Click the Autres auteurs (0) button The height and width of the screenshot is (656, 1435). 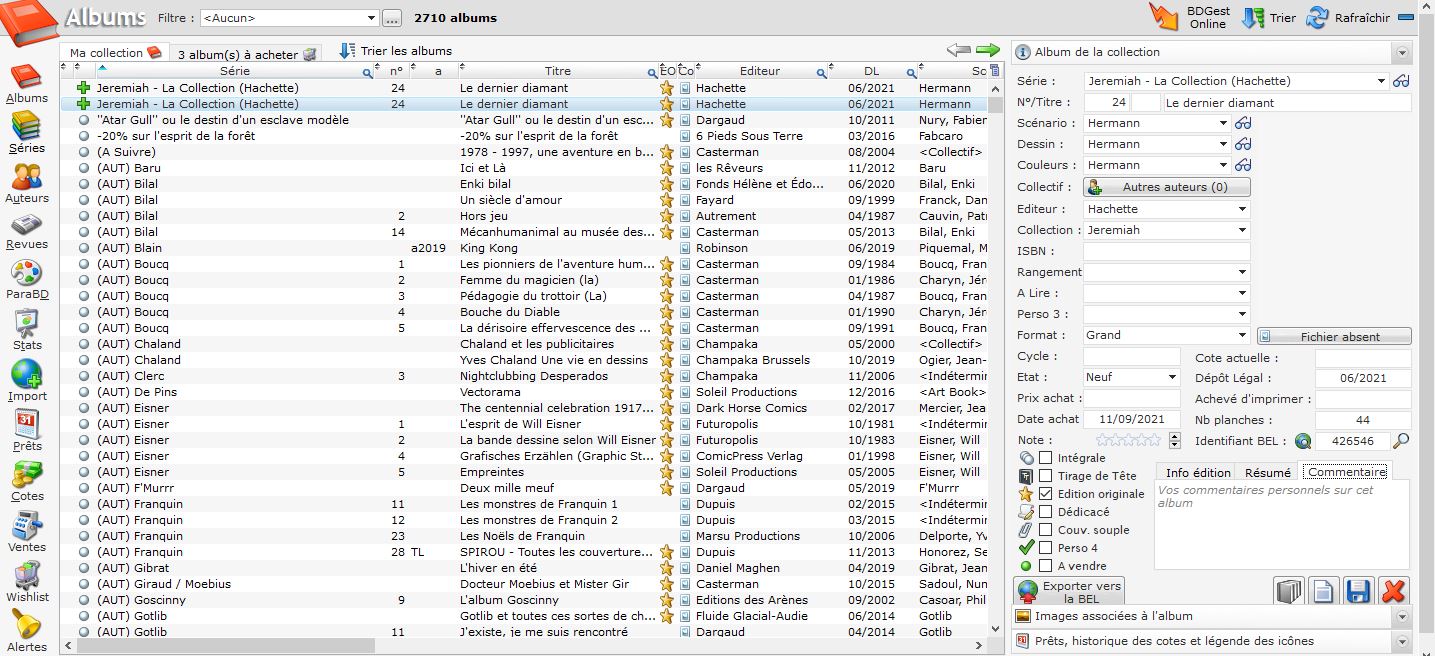point(1166,187)
